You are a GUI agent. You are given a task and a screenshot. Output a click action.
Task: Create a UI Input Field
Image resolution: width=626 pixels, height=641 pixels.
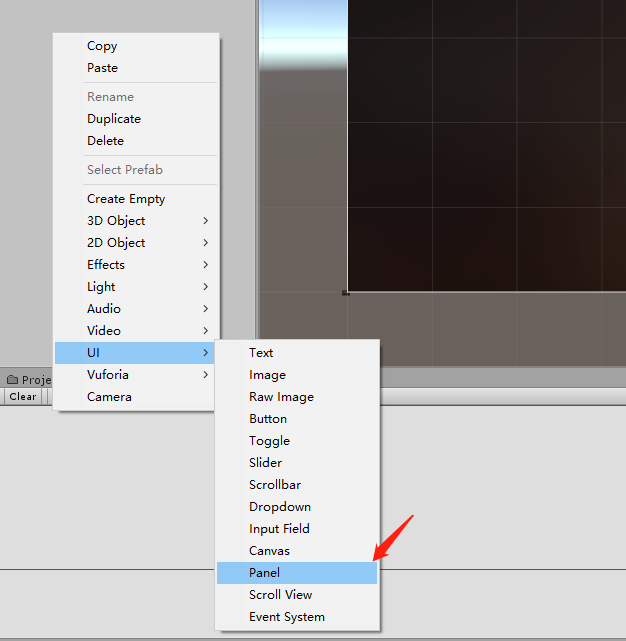pyautogui.click(x=297, y=529)
